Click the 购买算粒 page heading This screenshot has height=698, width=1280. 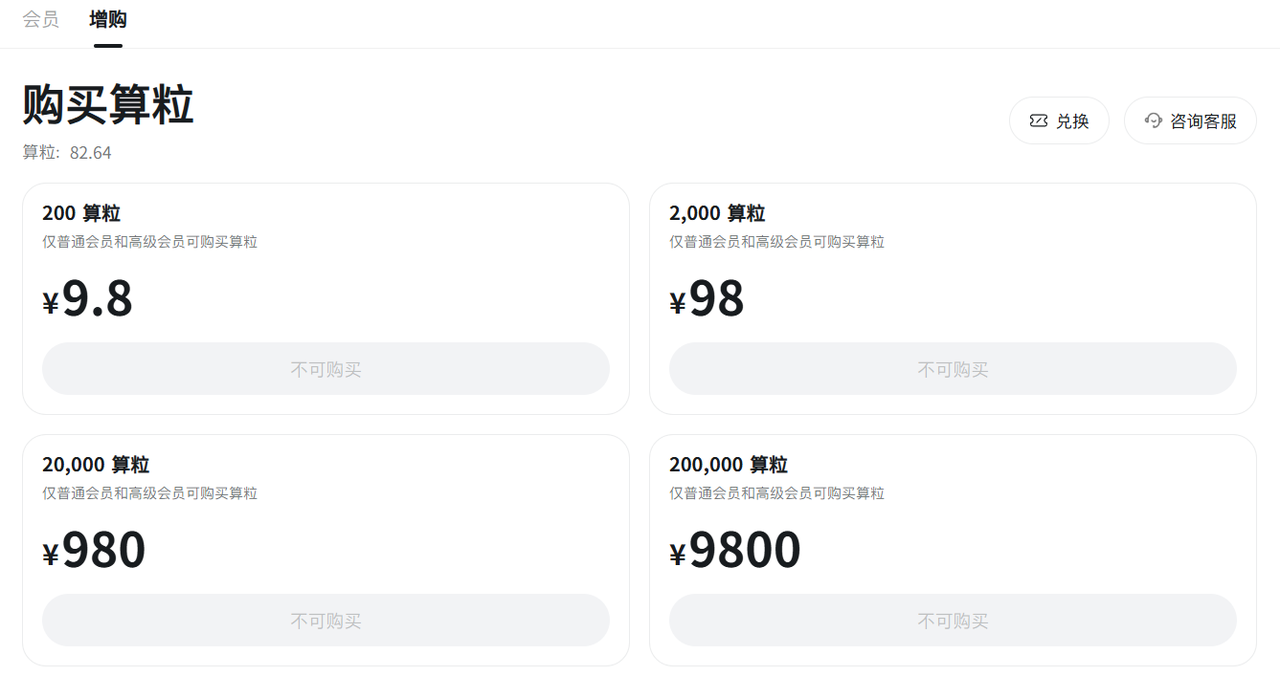[x=108, y=105]
